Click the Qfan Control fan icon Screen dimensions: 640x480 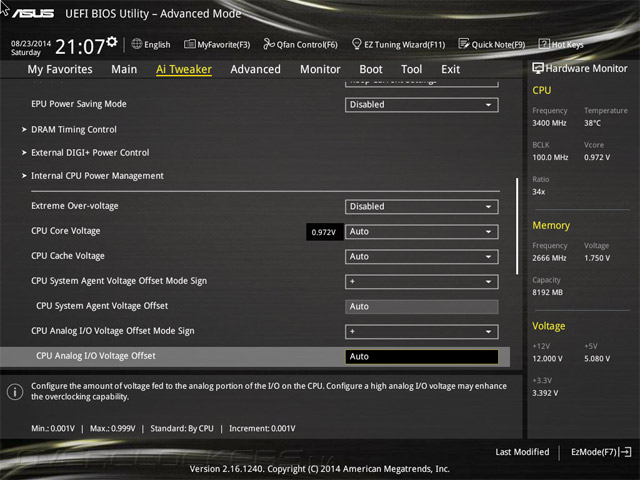[x=269, y=44]
